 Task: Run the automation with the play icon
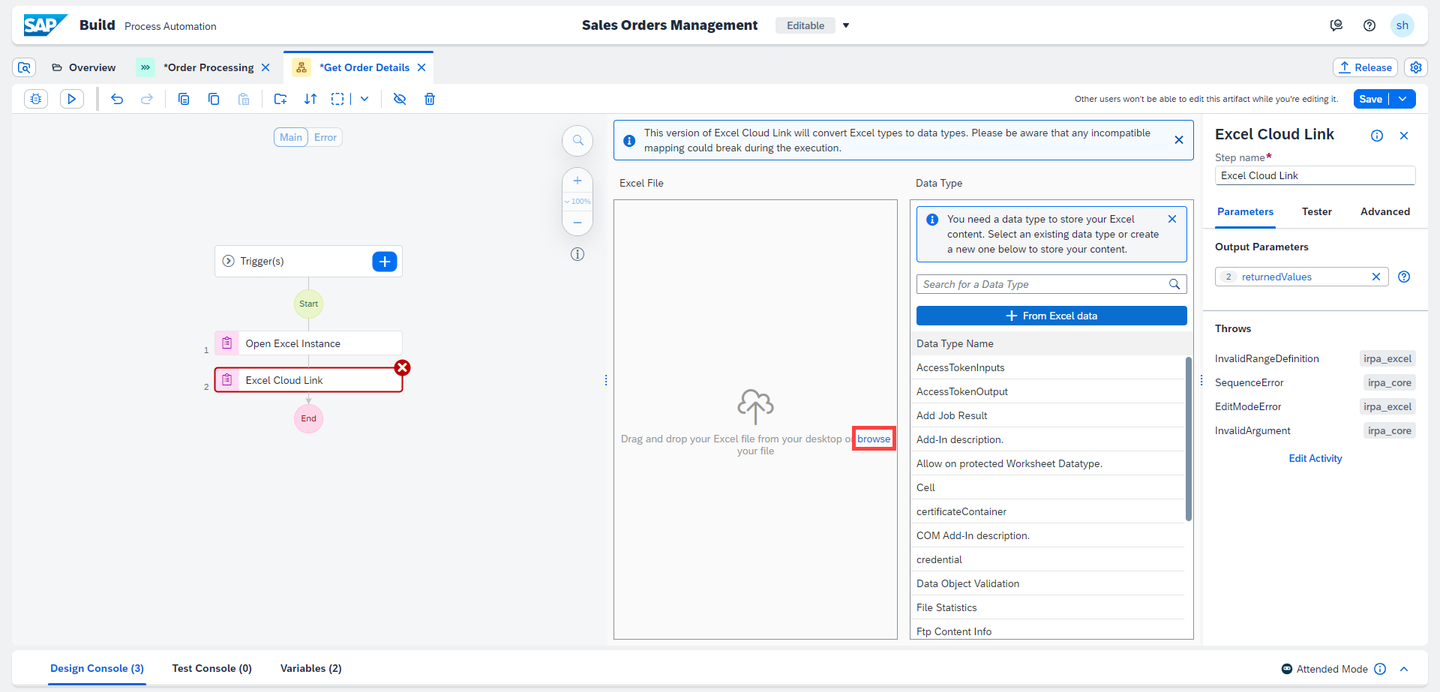(71, 99)
